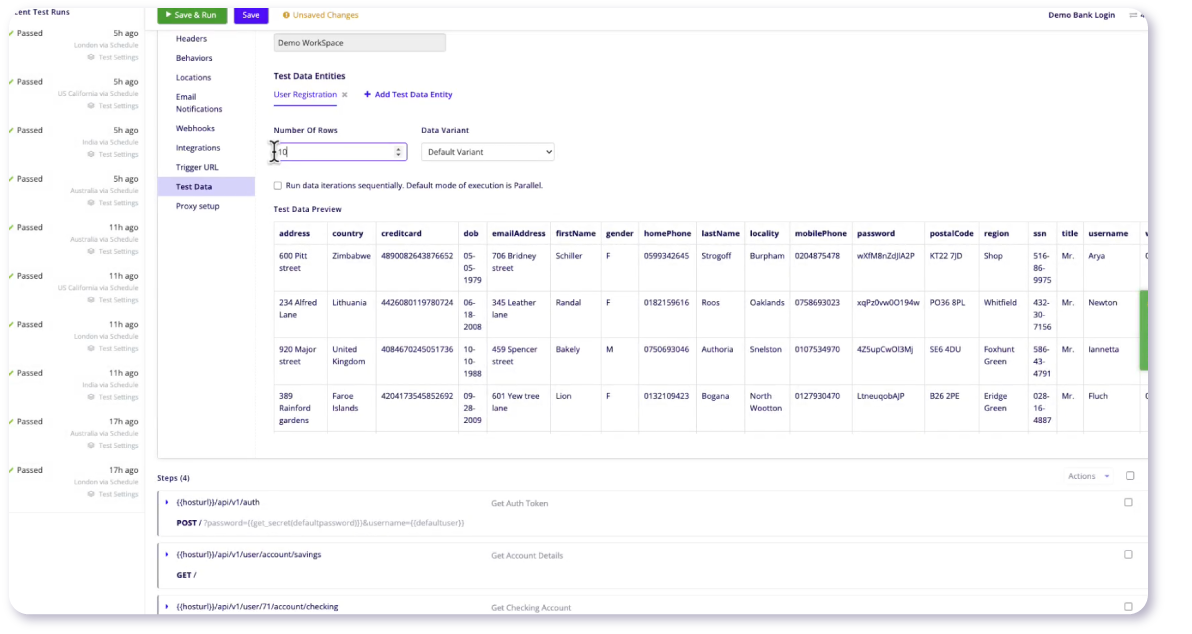Check the select-all steps checkbox beside Actions
Image resolution: width=1192 pixels, height=634 pixels.
(1130, 476)
